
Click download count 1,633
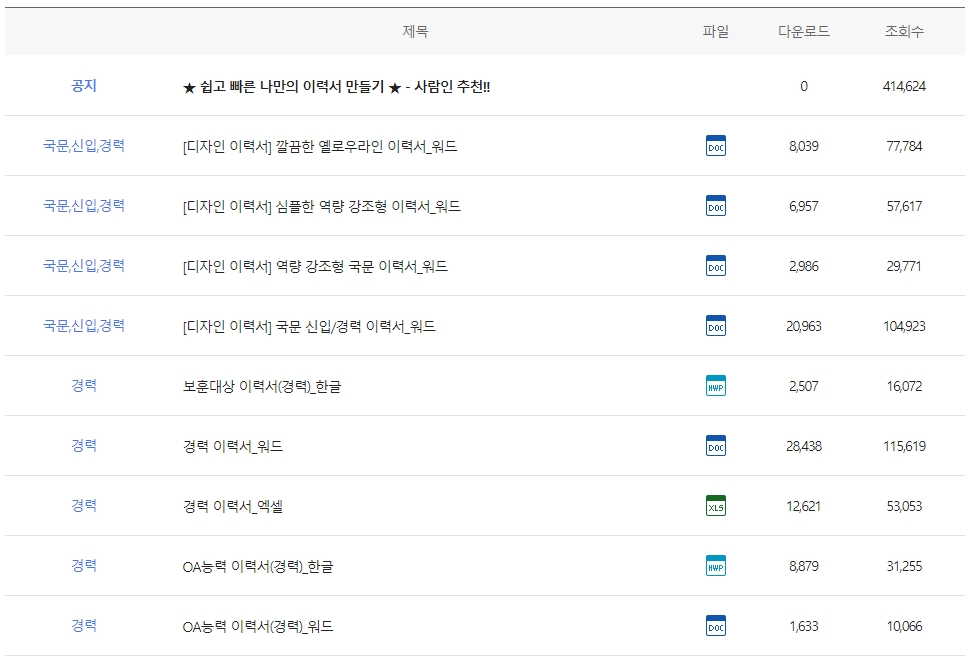pyautogui.click(x=803, y=627)
